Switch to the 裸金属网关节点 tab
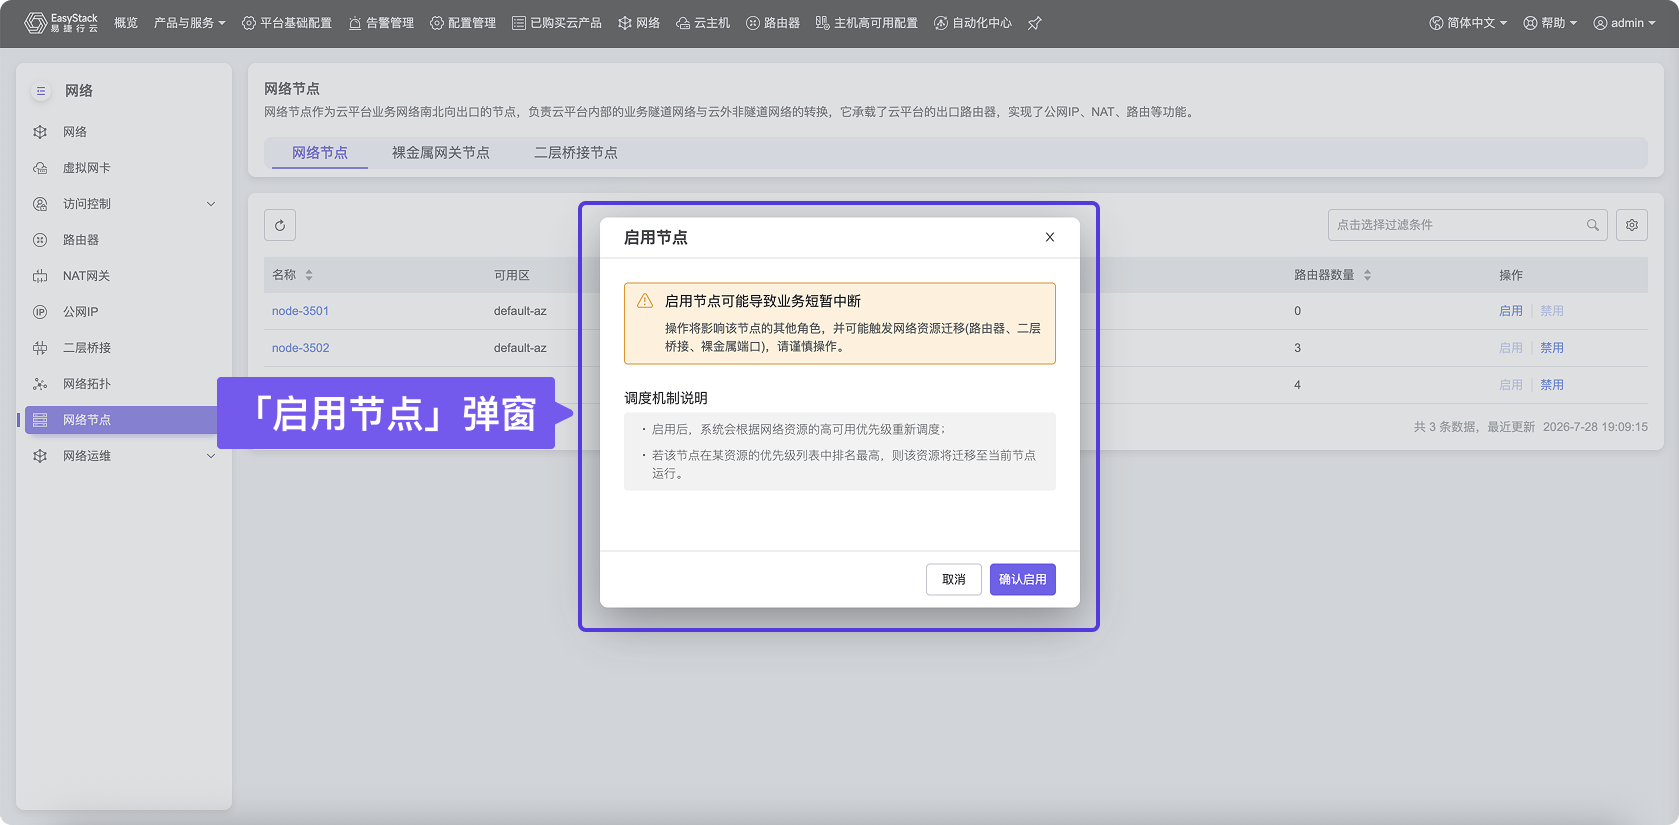 click(x=441, y=153)
